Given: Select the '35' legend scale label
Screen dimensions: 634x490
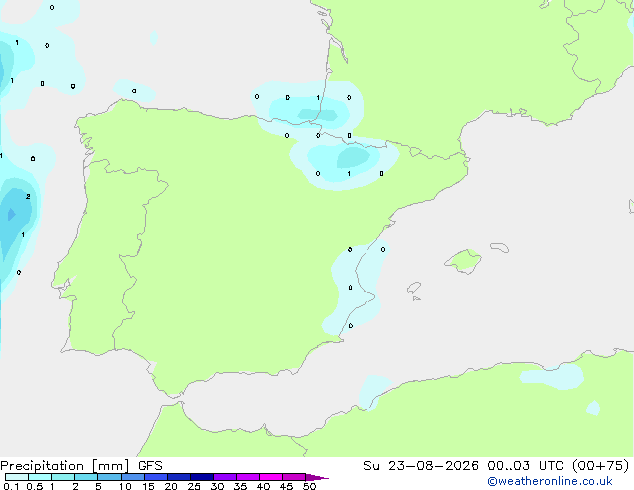Looking at the screenshot, I should coord(240,486).
